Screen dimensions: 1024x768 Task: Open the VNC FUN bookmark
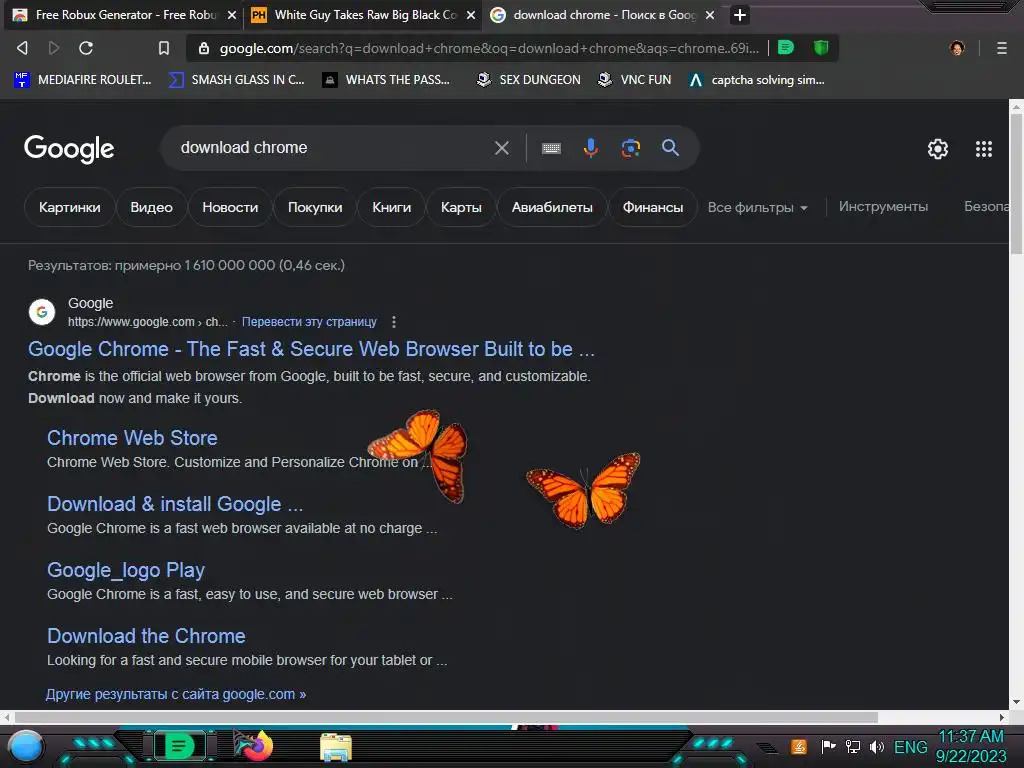tap(635, 80)
